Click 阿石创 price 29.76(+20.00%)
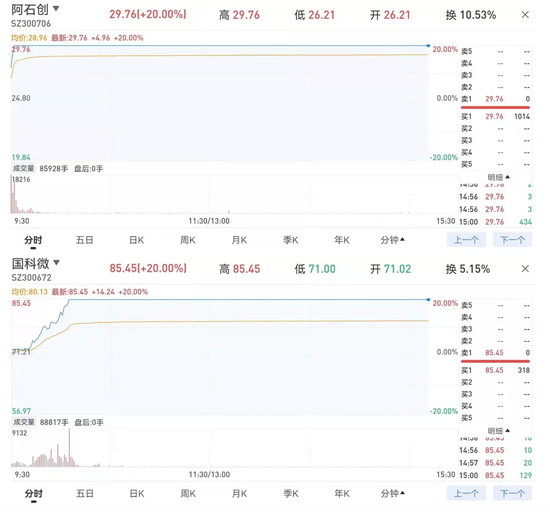The width and height of the screenshot is (550, 512). 148,15
